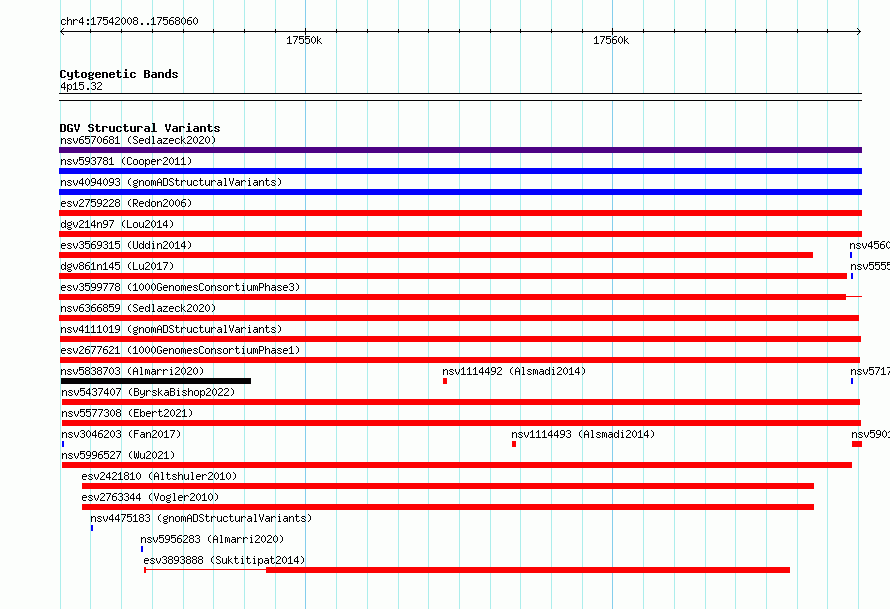Click the DGV Structural Variants track title
Image resolution: width=890 pixels, height=609 pixels.
click(140, 128)
